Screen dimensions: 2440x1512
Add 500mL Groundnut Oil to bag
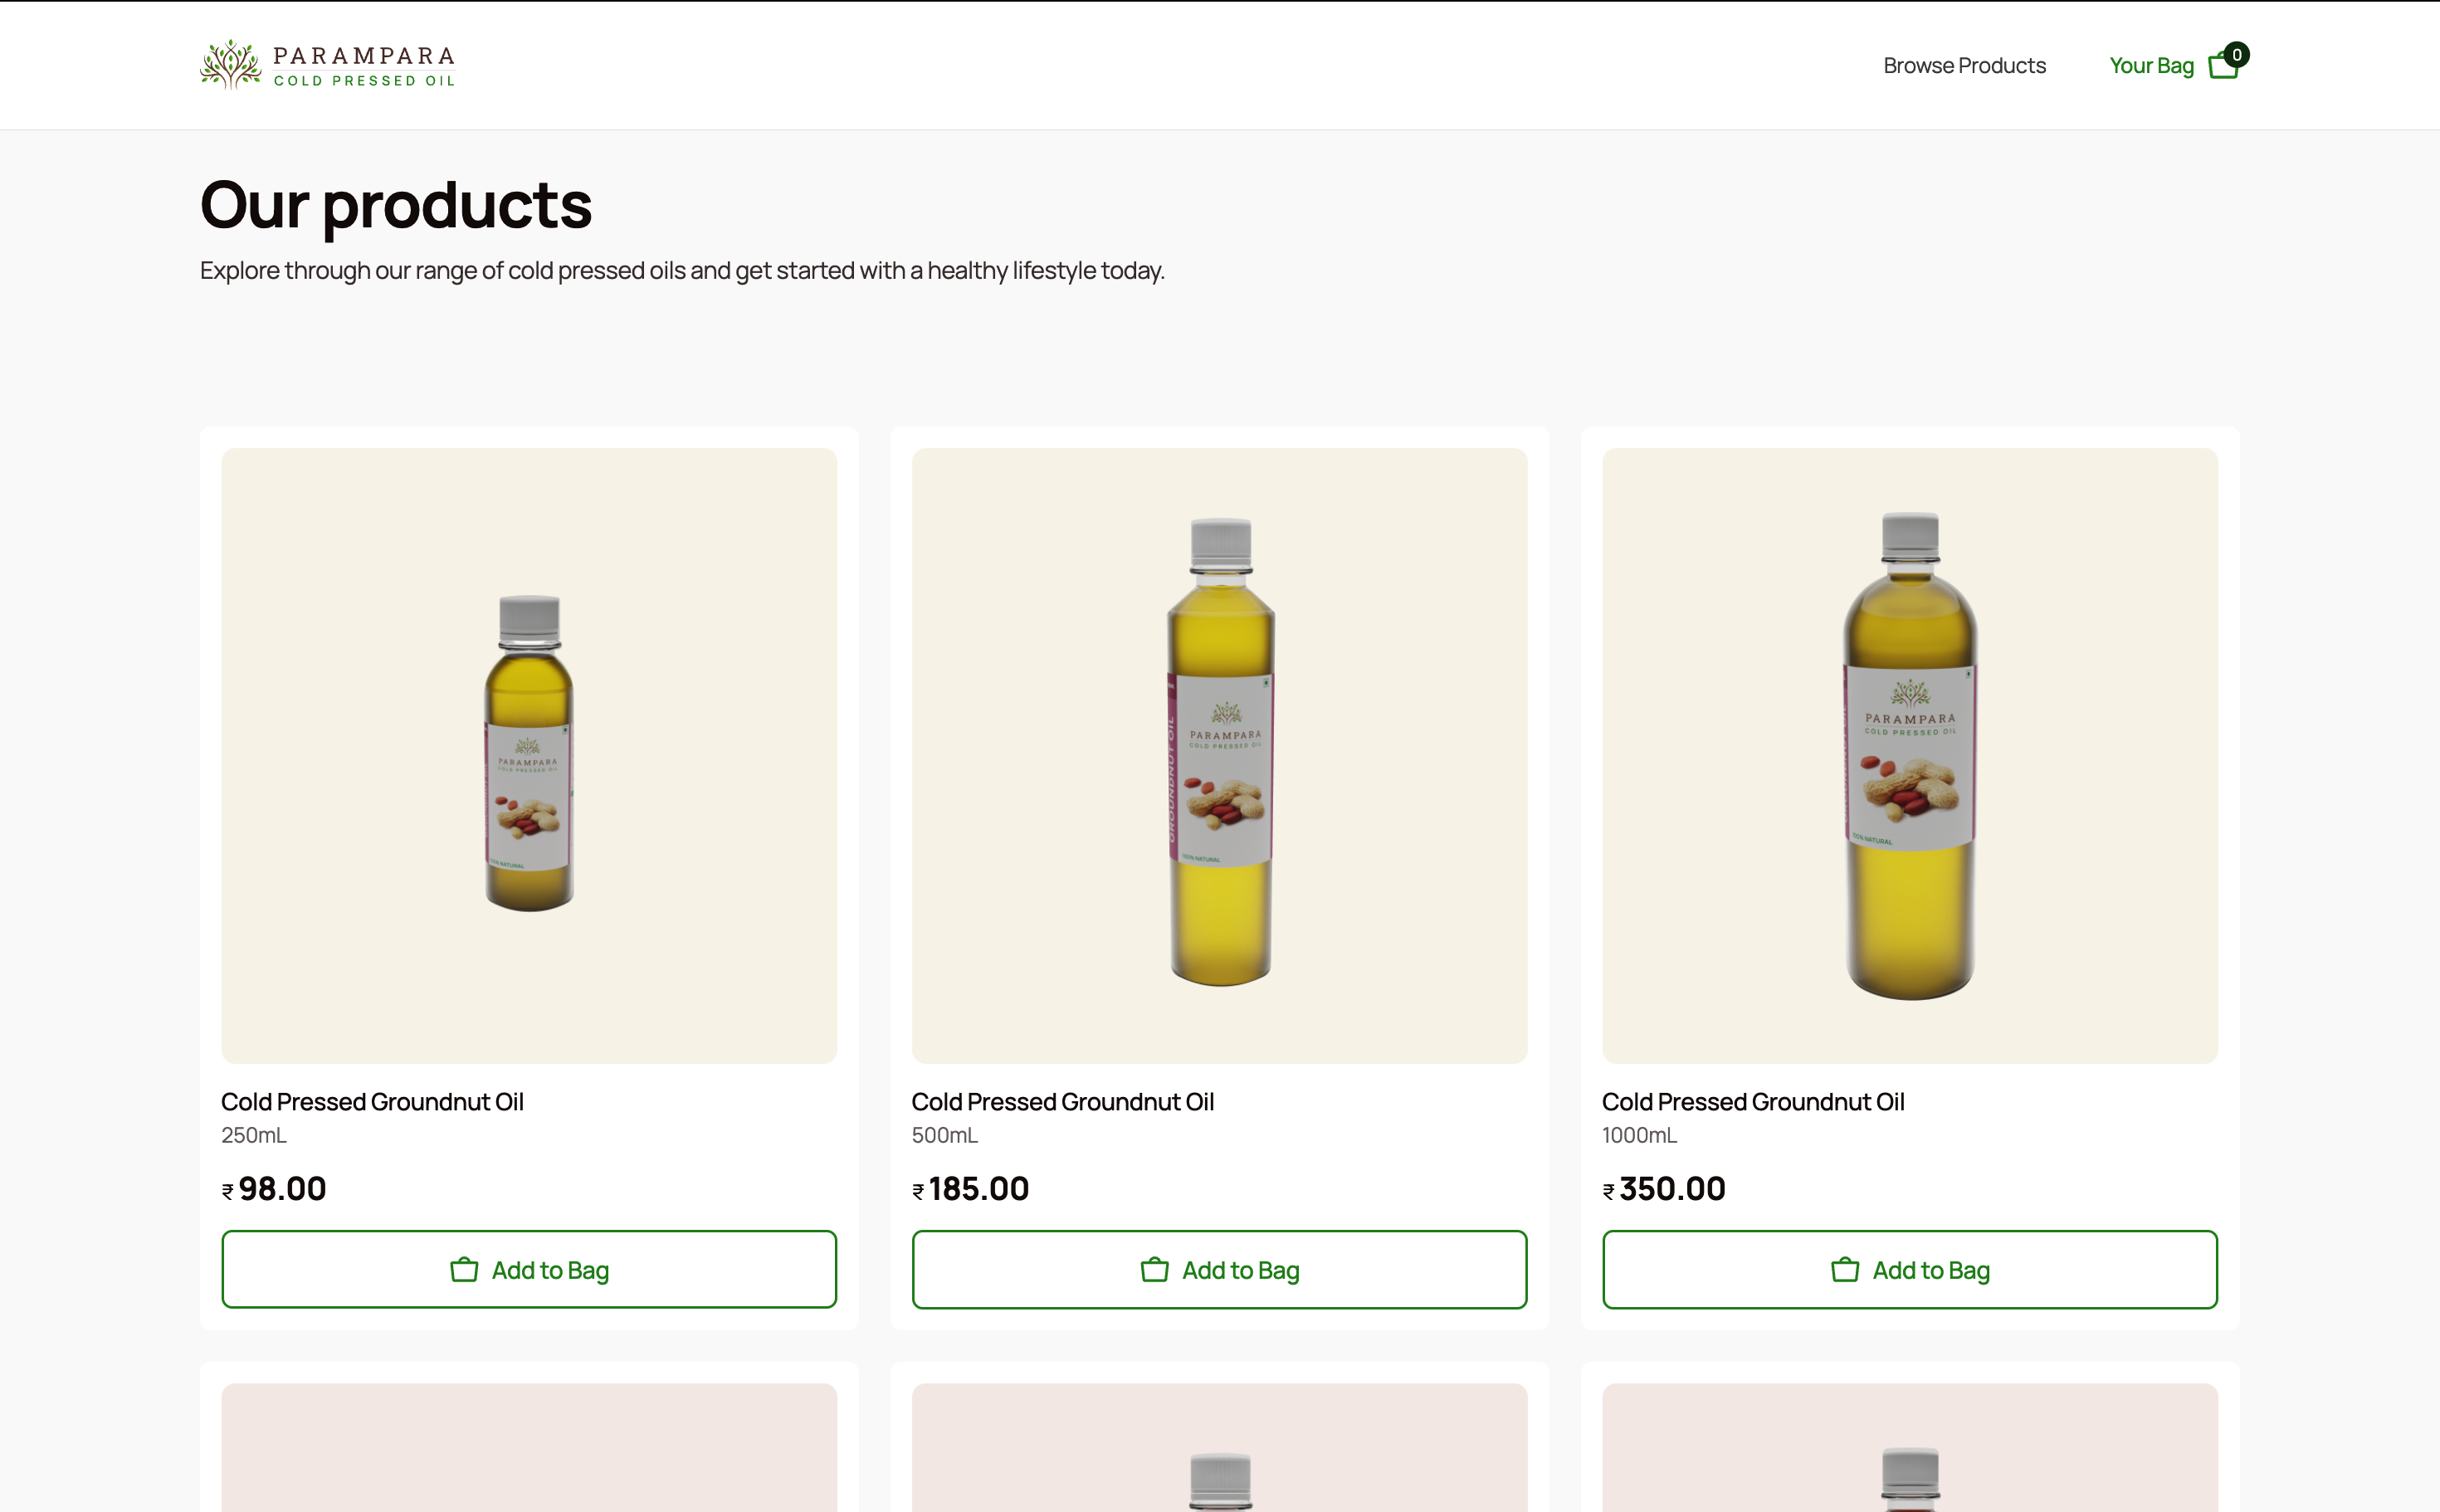pyautogui.click(x=1219, y=1269)
